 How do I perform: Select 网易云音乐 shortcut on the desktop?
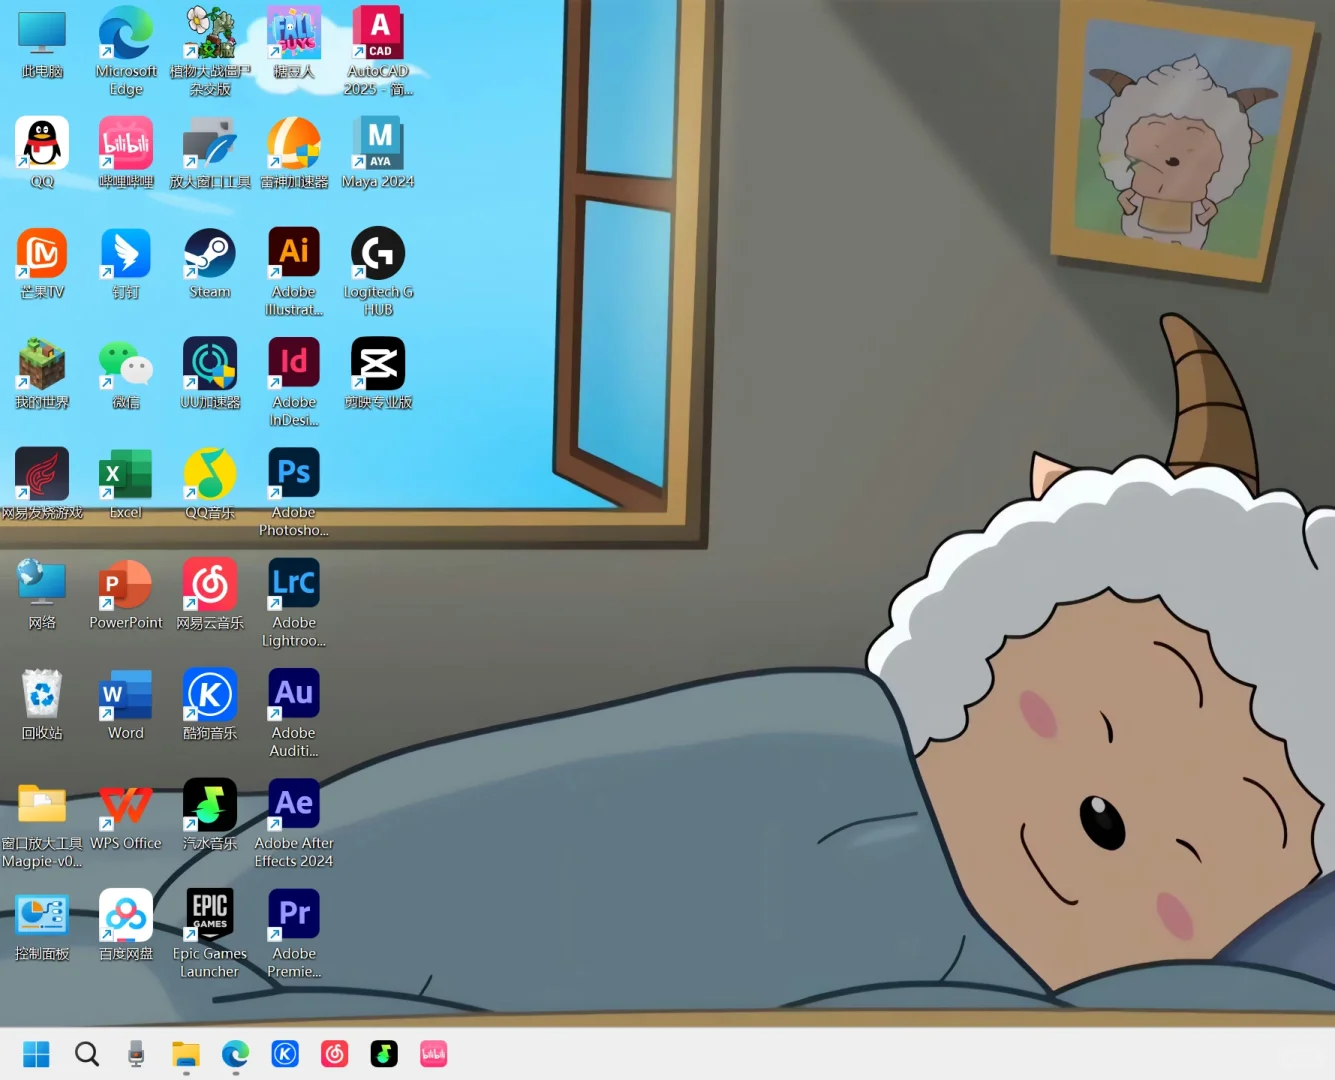(x=210, y=594)
